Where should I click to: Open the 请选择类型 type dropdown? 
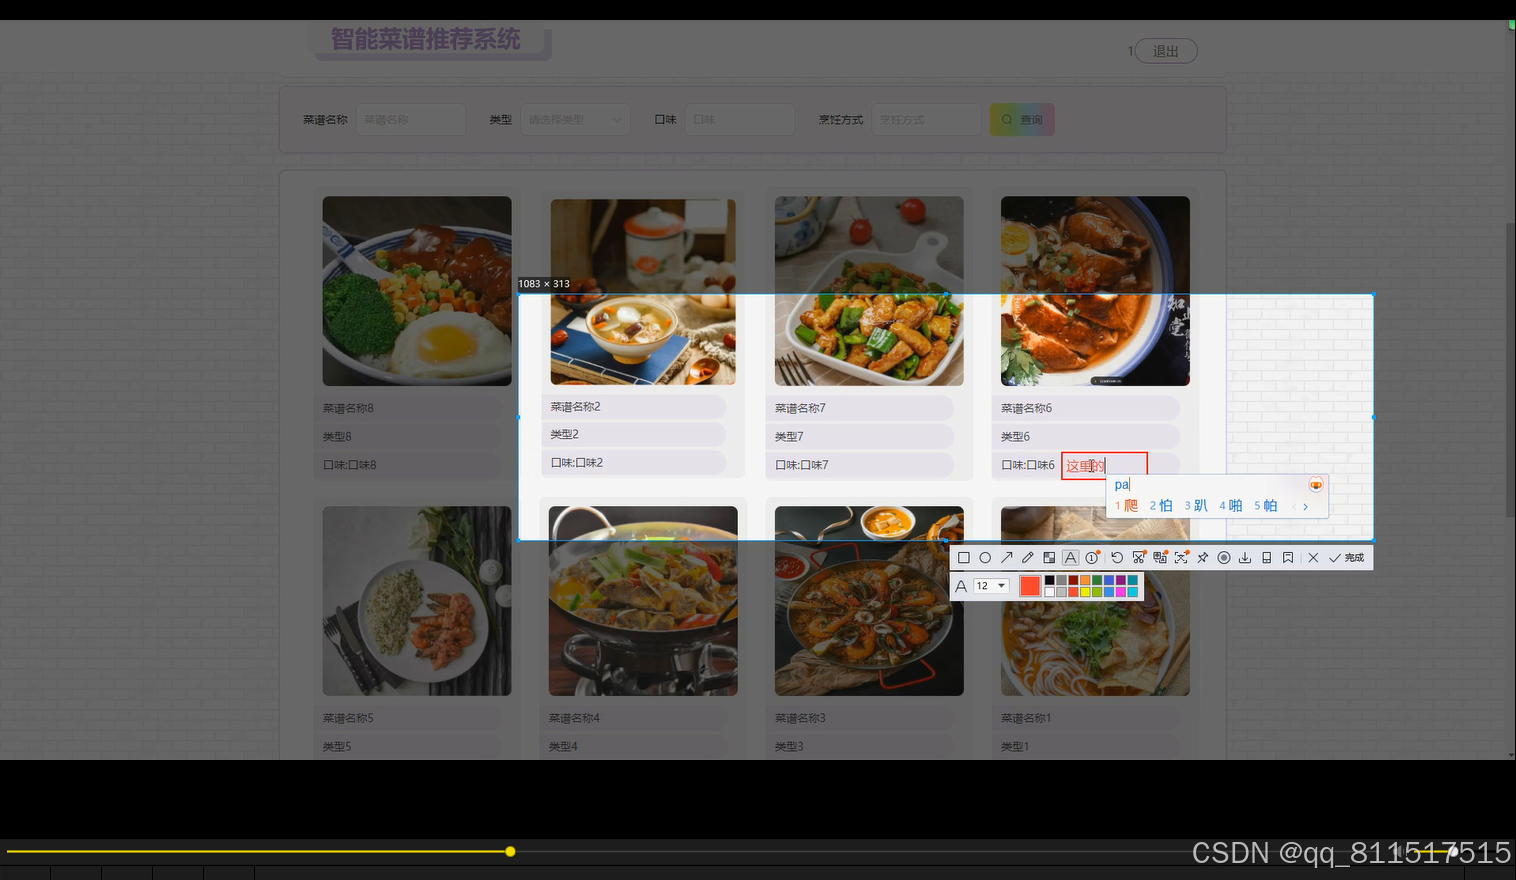[575, 119]
